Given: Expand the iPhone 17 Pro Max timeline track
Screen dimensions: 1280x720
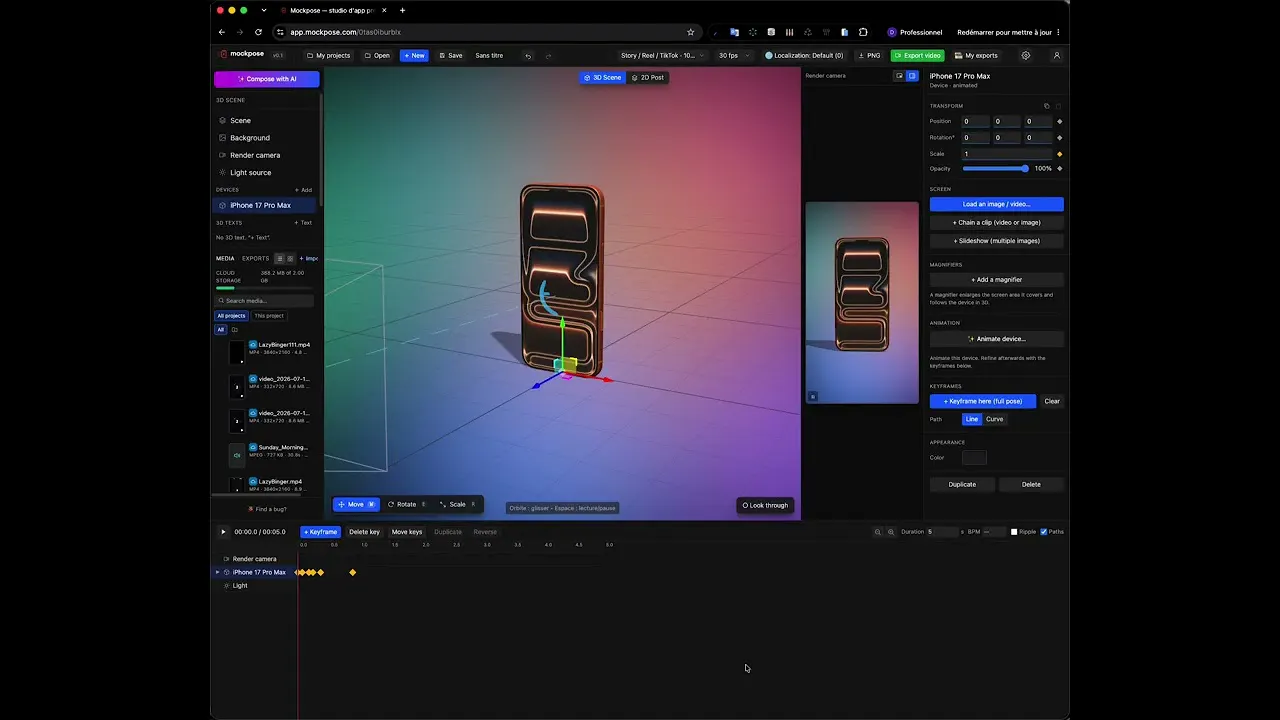Looking at the screenshot, I should (x=217, y=572).
